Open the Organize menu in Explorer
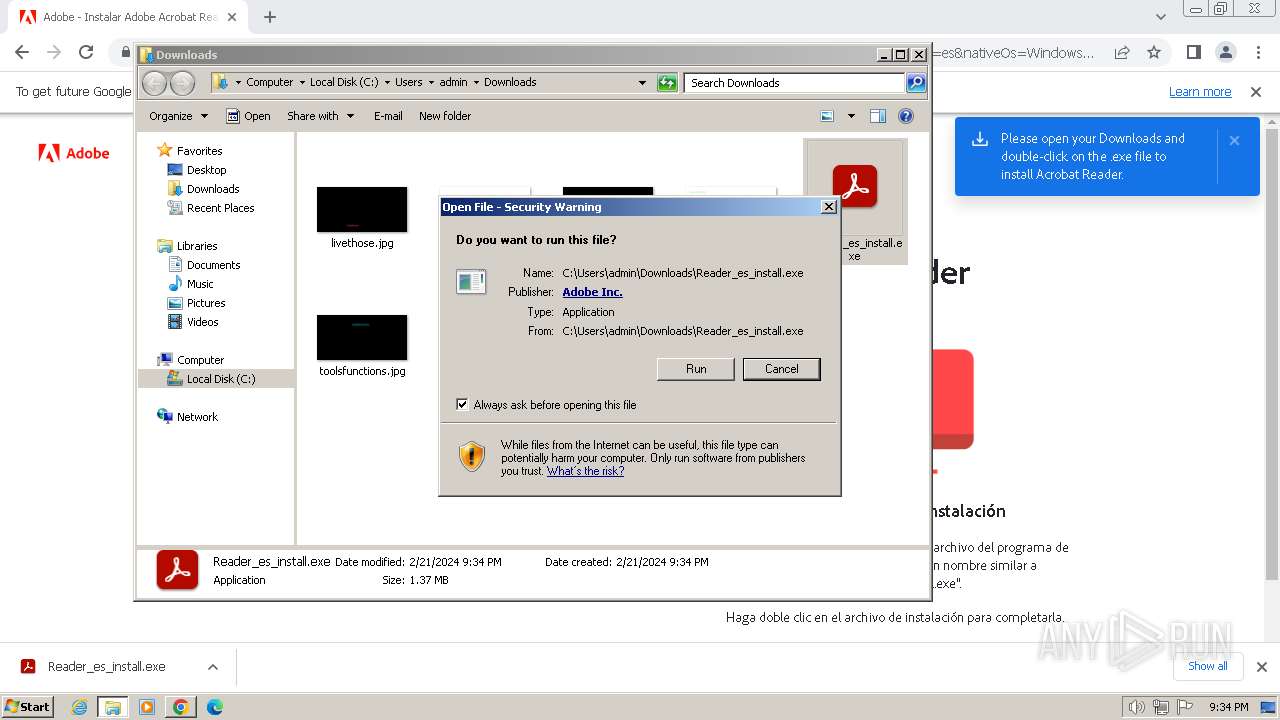1280x720 pixels. [x=178, y=116]
